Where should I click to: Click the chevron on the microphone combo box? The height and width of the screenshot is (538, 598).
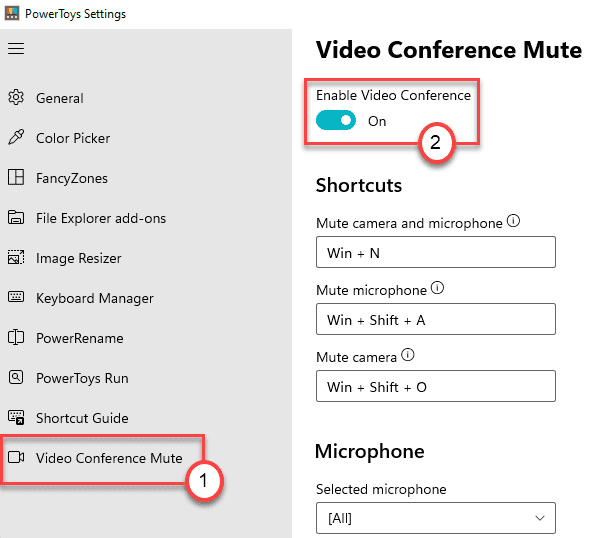[x=539, y=518]
